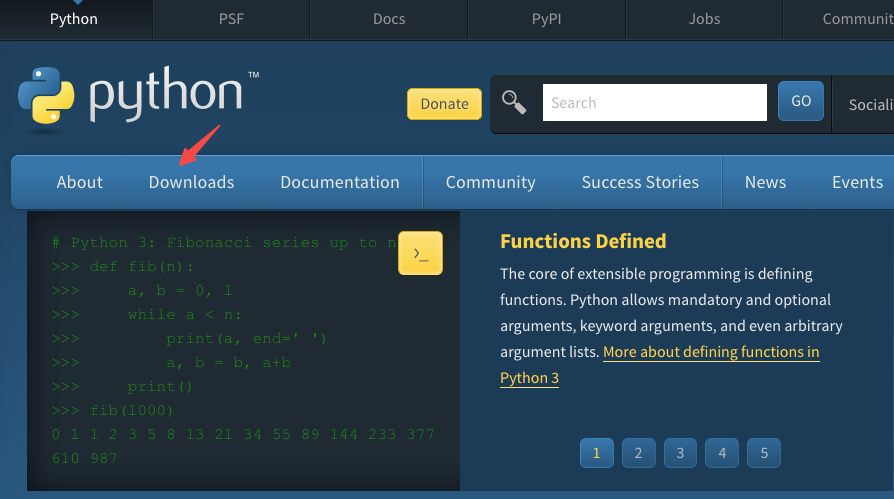
Task: Go to the PyPI top tab
Action: 547,19
